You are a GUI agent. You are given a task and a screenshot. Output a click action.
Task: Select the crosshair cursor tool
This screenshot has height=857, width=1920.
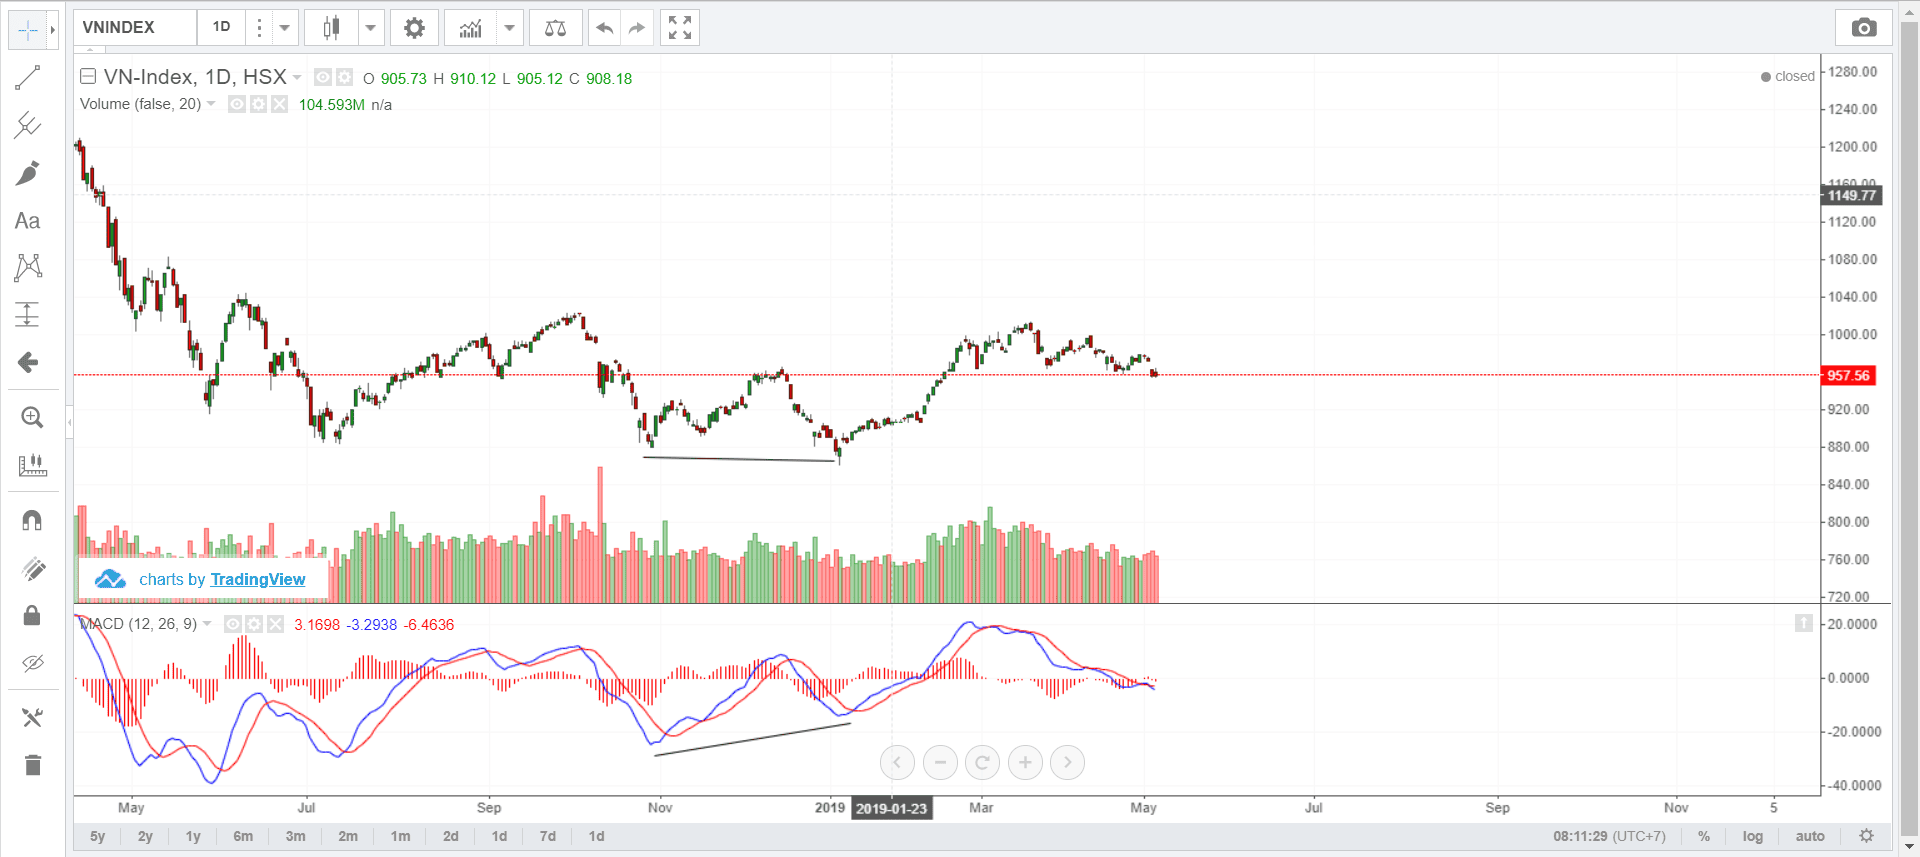point(28,30)
